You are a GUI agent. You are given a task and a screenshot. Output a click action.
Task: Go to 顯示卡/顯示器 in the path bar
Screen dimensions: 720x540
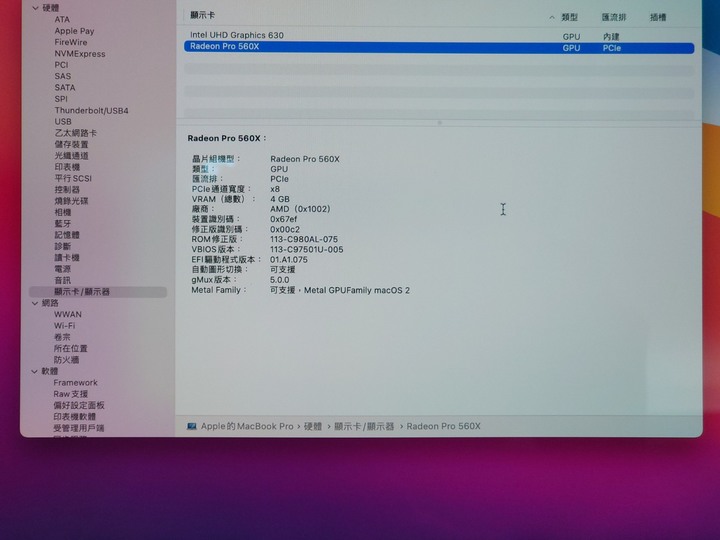pyautogui.click(x=364, y=426)
